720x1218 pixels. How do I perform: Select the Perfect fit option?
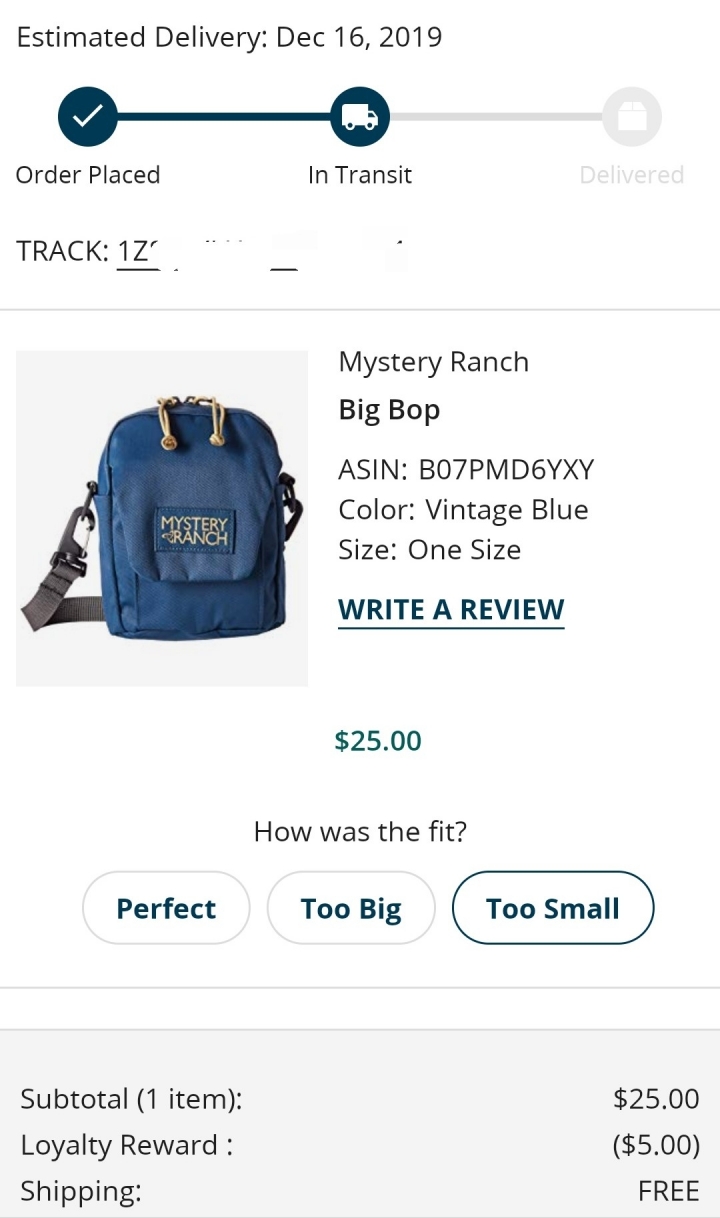click(x=166, y=908)
